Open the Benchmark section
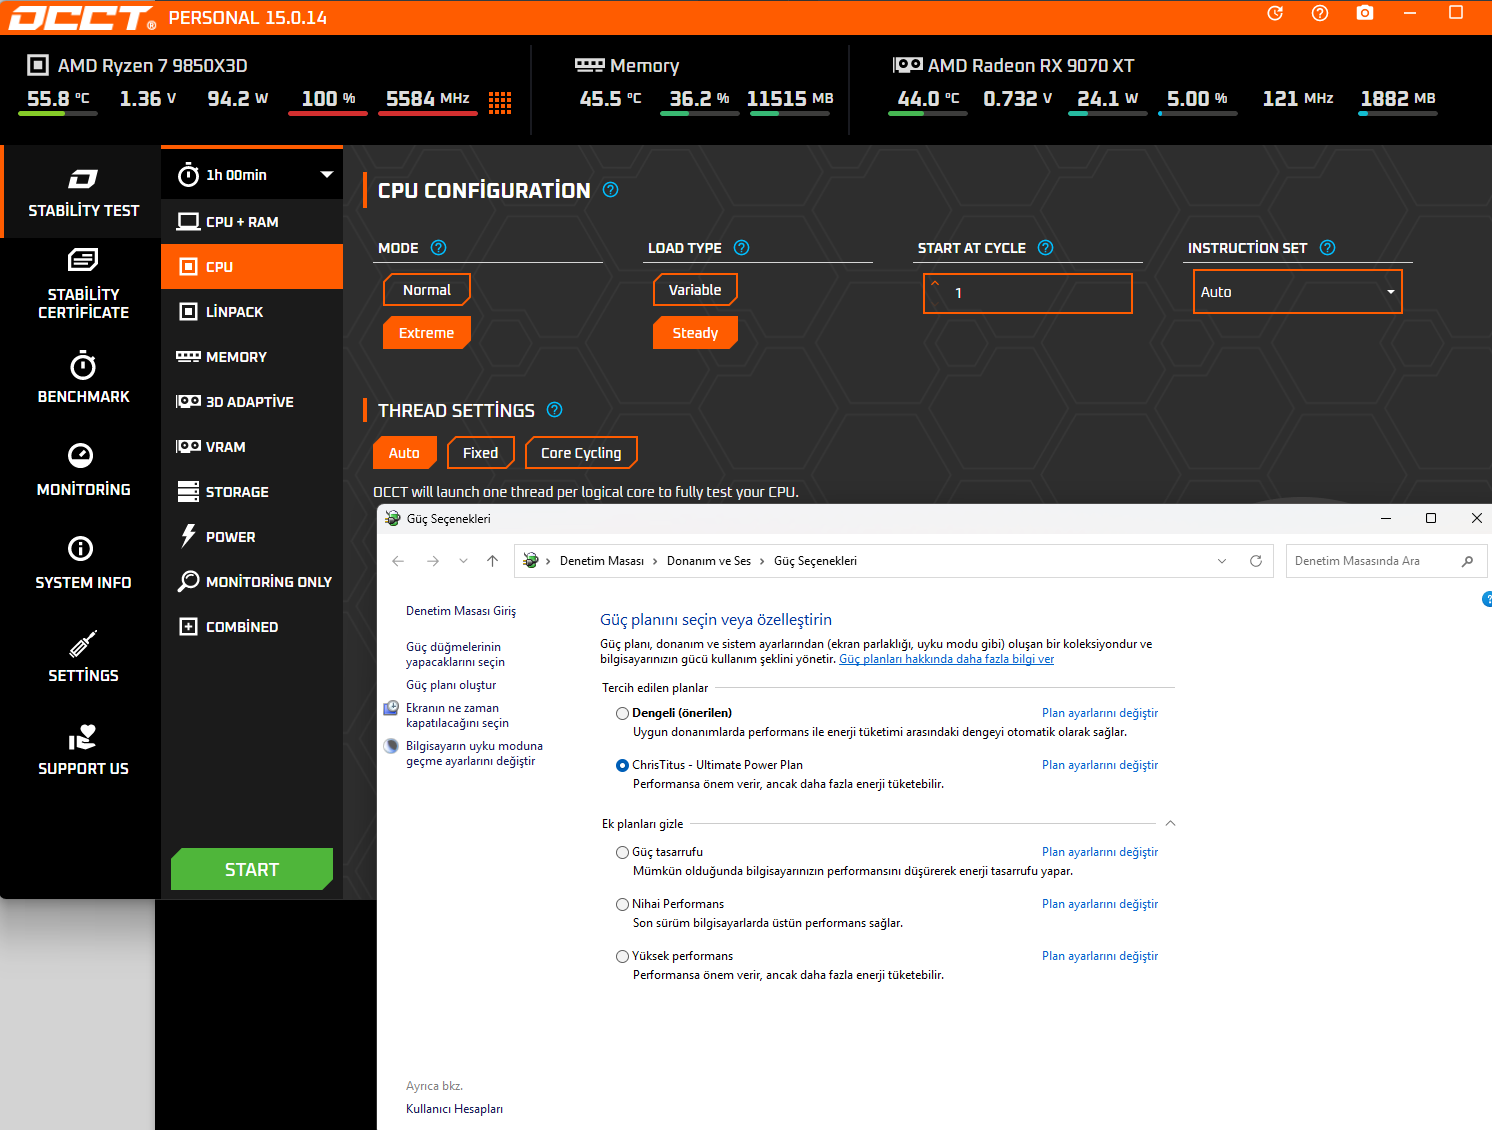This screenshot has height=1130, width=1492. [83, 378]
